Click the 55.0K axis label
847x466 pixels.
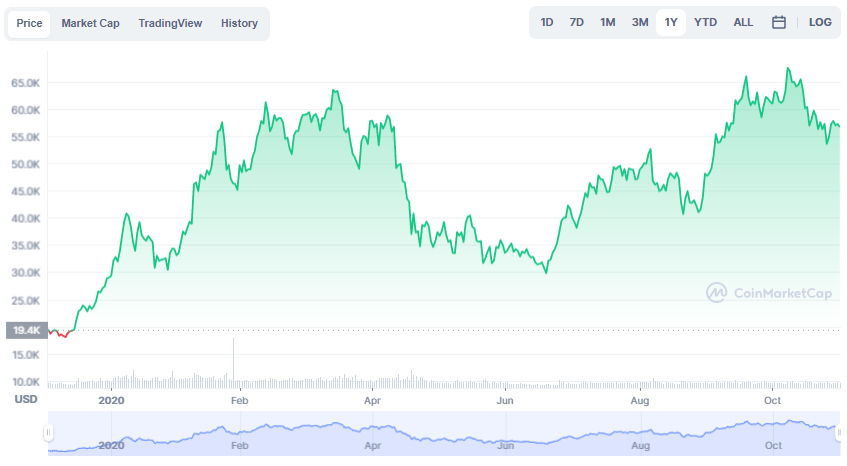(25, 137)
